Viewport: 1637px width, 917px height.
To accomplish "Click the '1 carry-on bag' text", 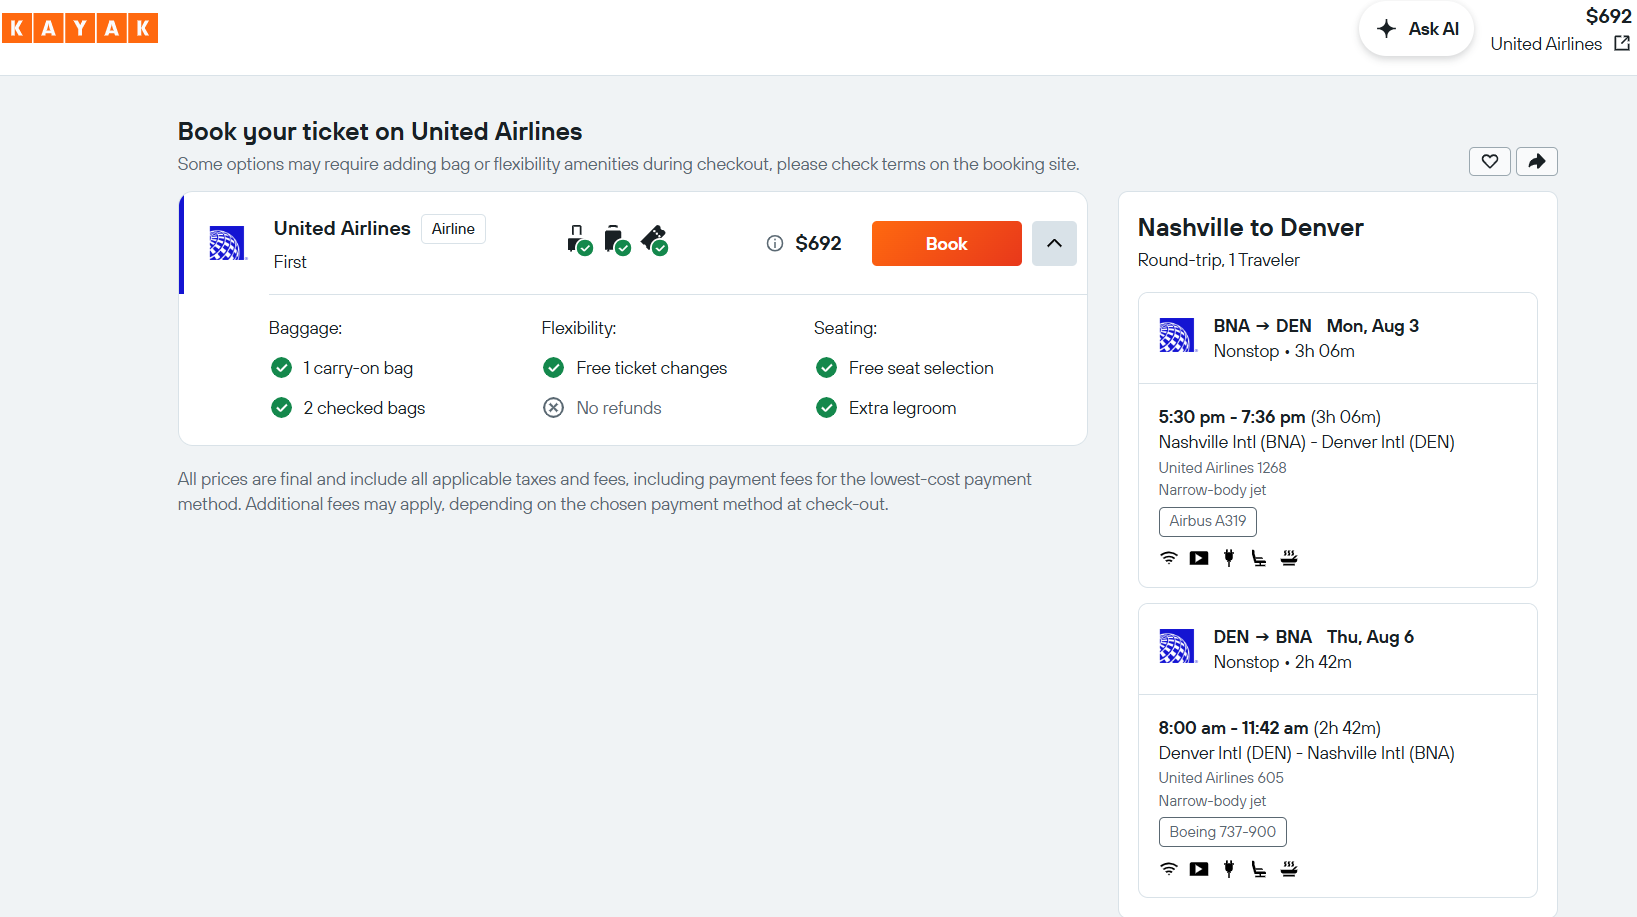I will click(x=358, y=368).
